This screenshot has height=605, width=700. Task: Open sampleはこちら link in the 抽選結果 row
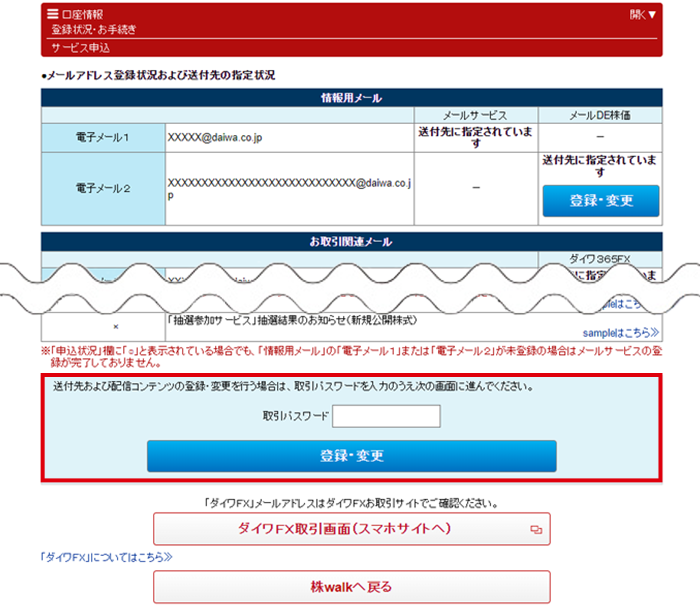click(621, 333)
